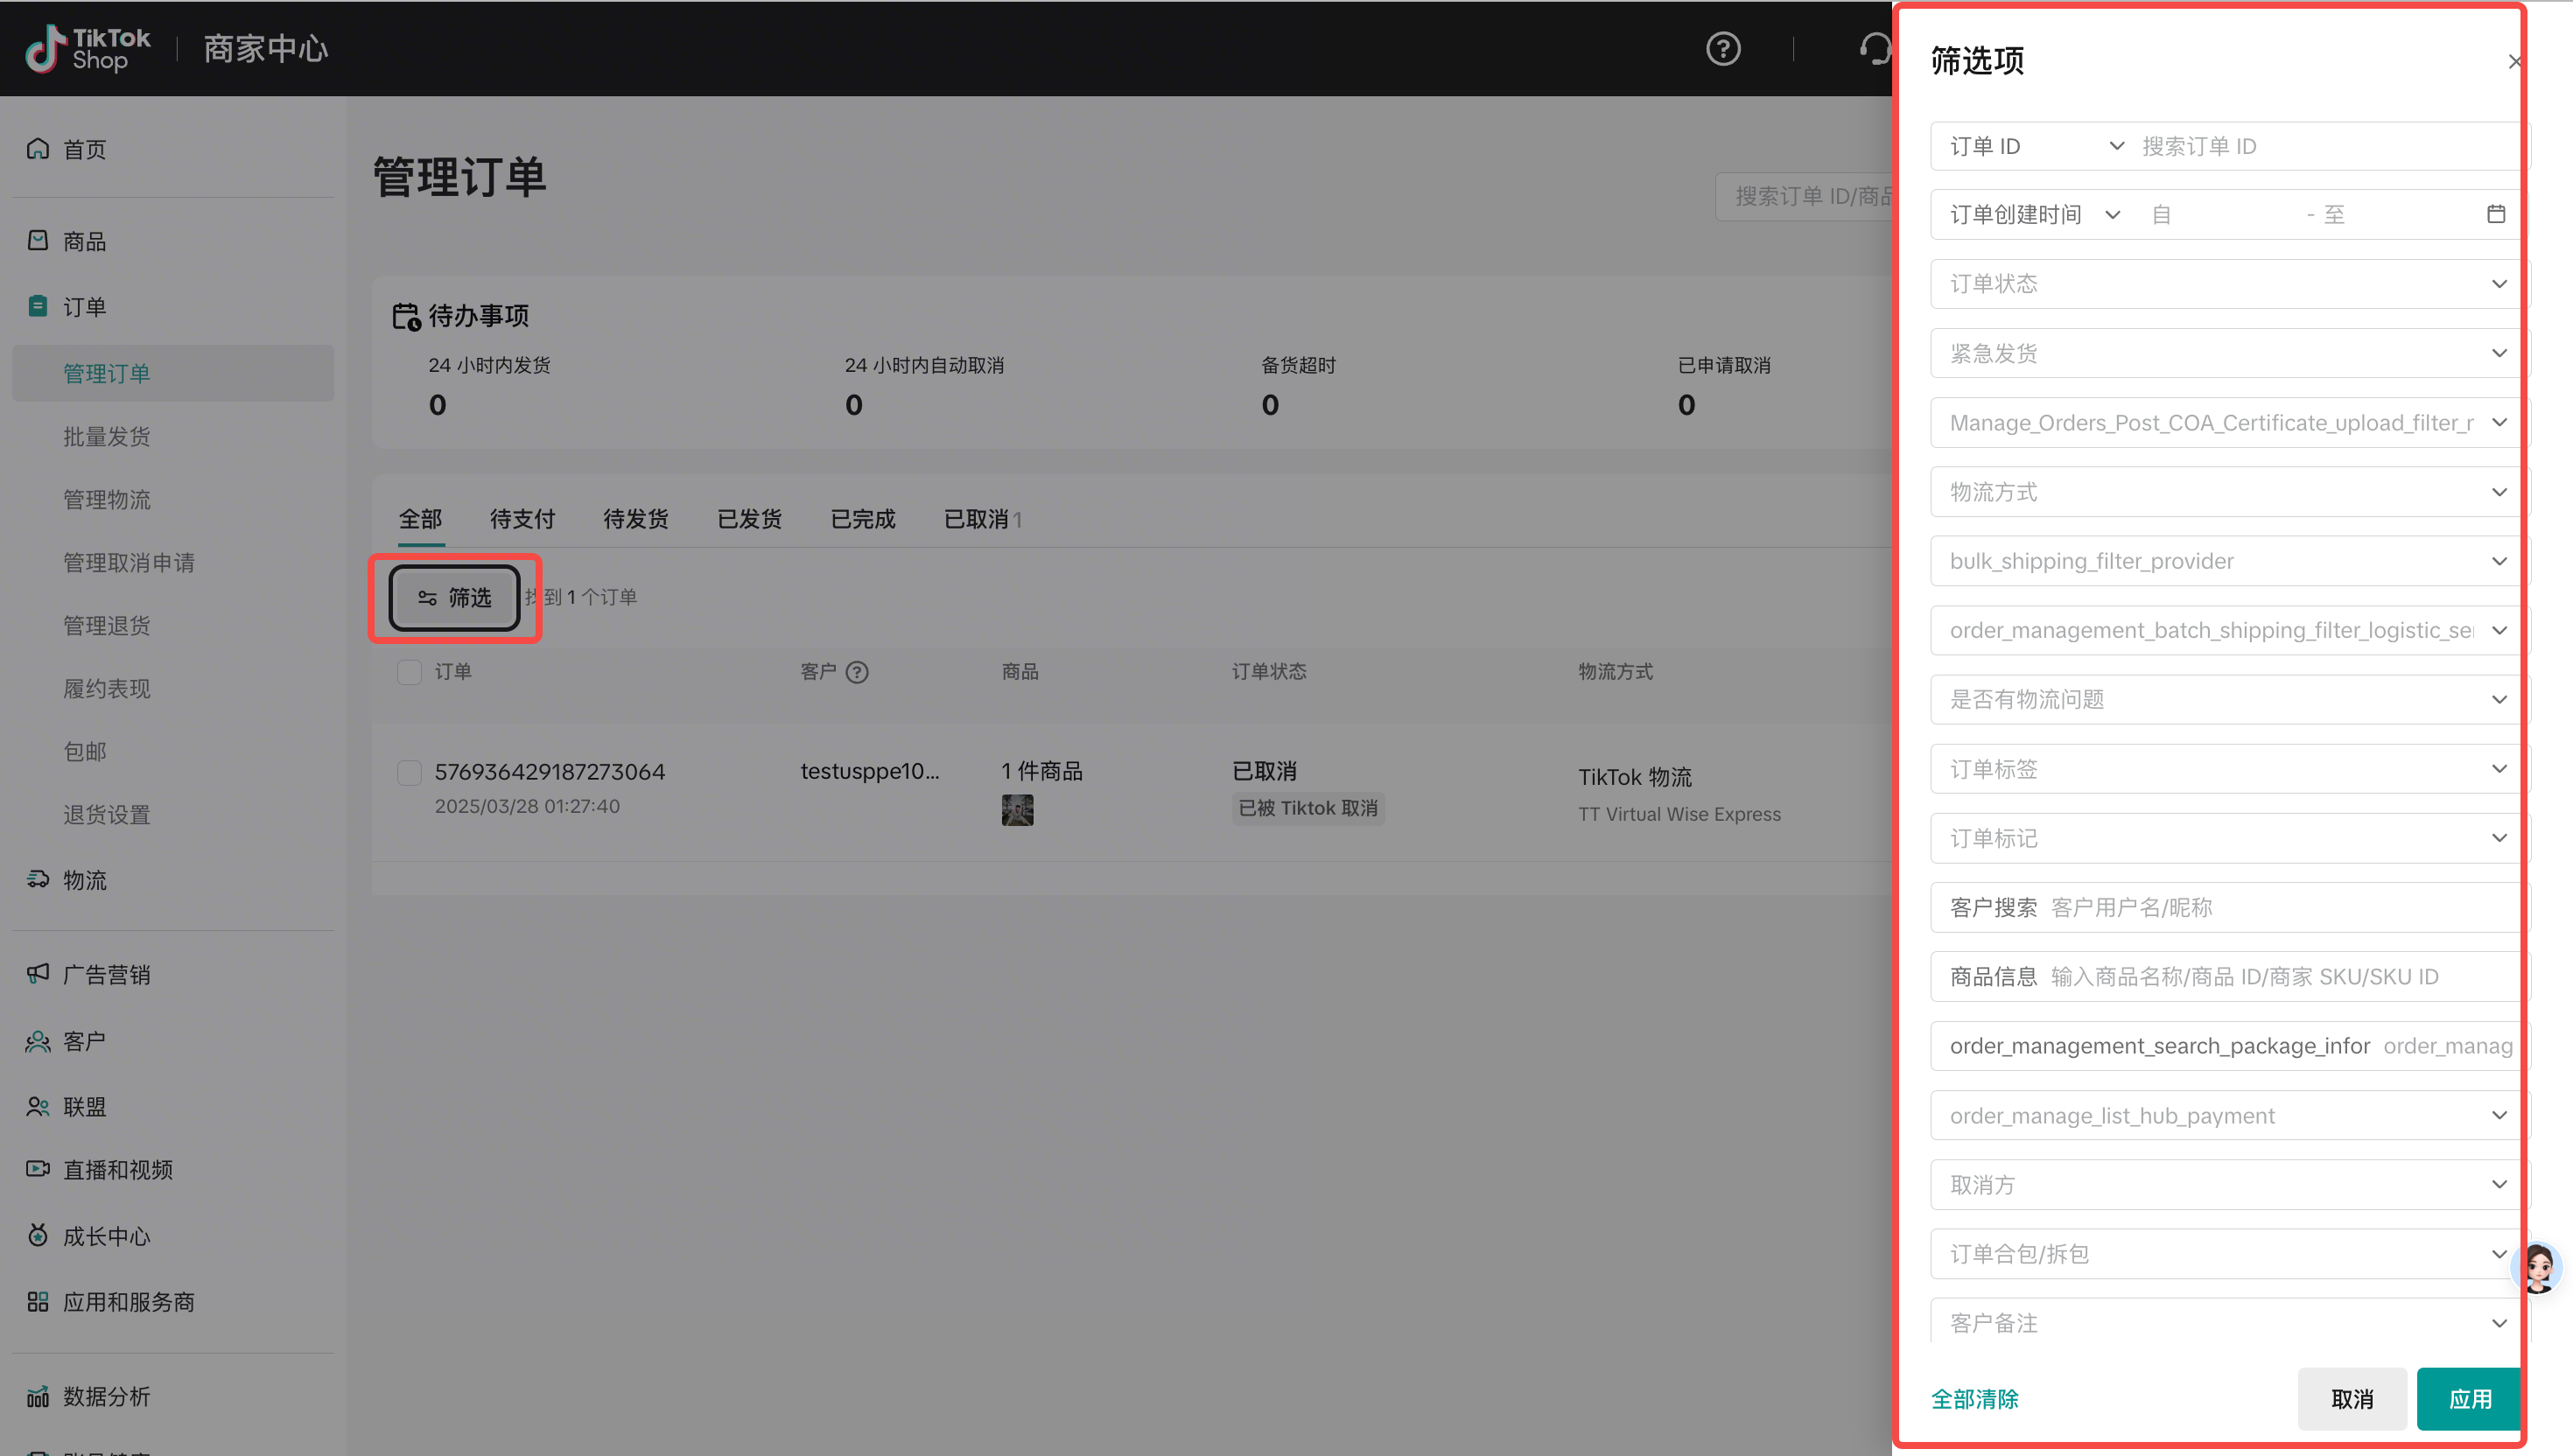Open the 订单 ID search type selector
The height and width of the screenshot is (1456, 2573).
tap(2034, 146)
